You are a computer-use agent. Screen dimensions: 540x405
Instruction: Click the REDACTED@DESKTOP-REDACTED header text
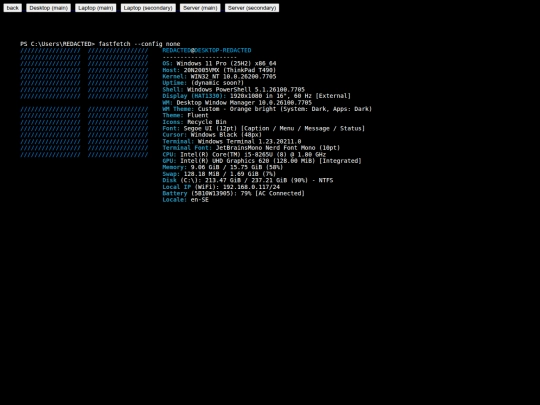coord(207,50)
